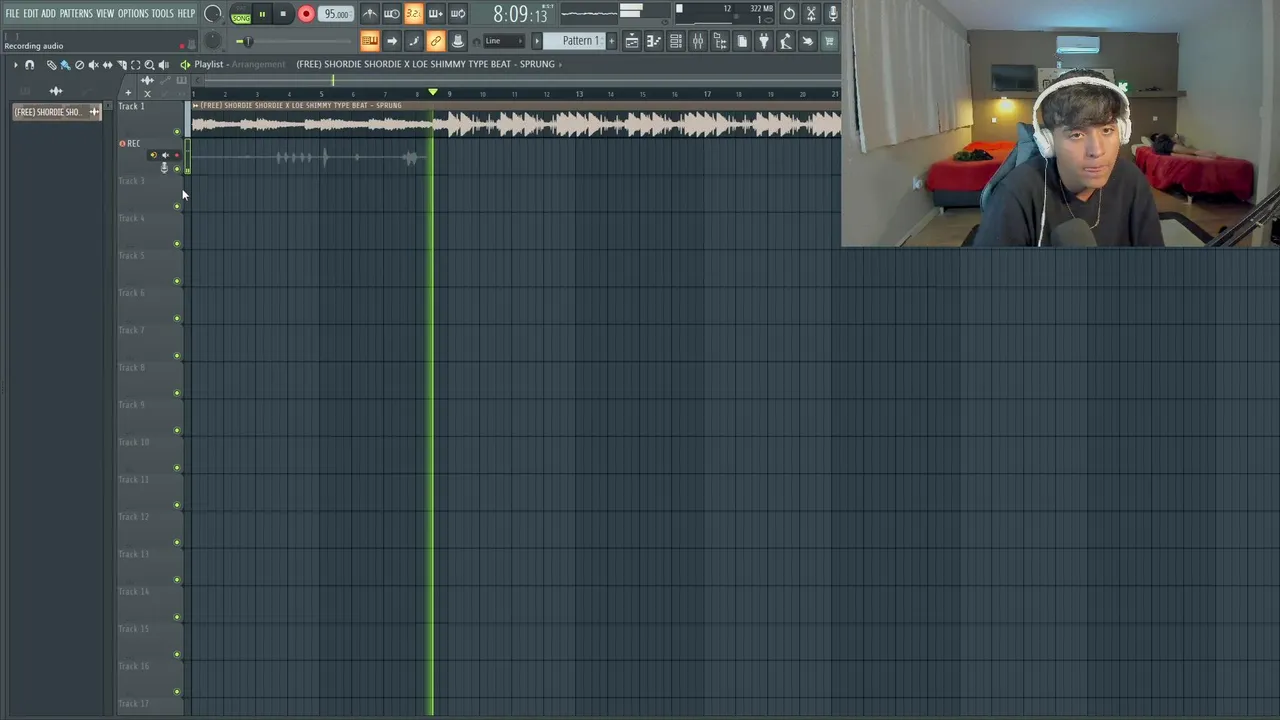Click the step editing arrow icon

click(x=392, y=41)
